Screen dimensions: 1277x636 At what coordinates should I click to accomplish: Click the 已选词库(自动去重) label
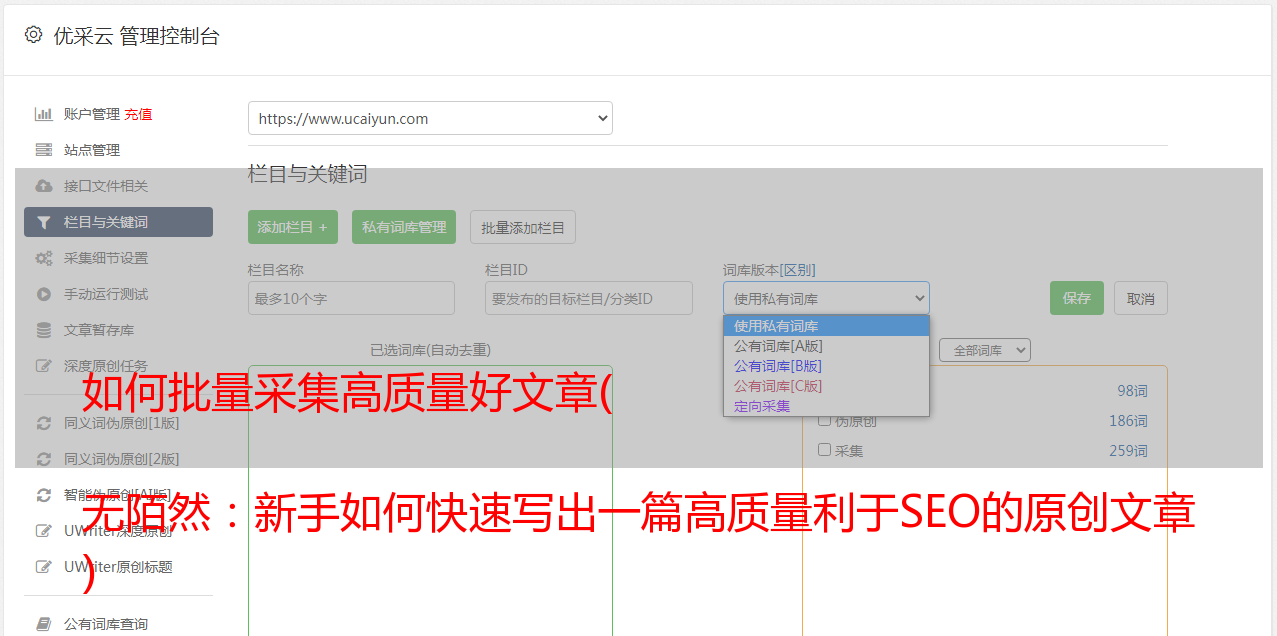pos(430,350)
